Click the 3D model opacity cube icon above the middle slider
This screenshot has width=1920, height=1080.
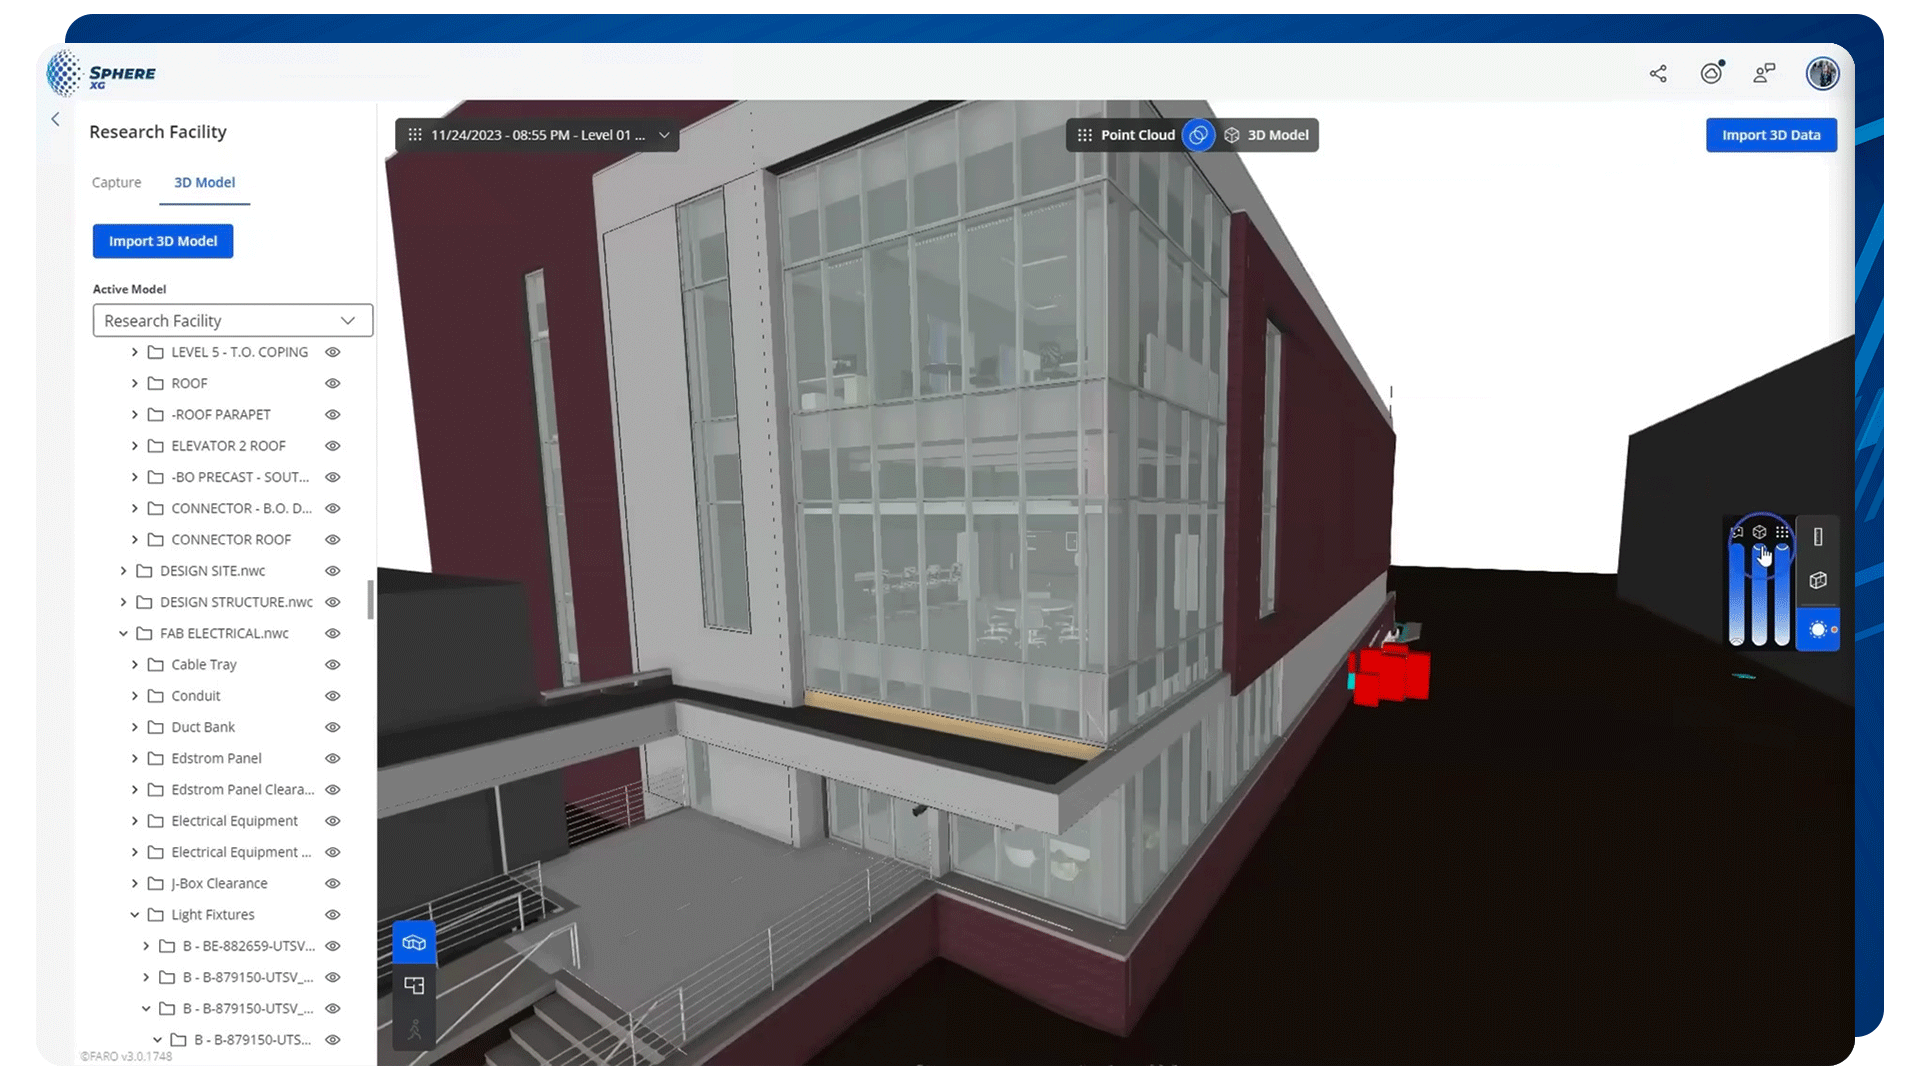coord(1760,532)
